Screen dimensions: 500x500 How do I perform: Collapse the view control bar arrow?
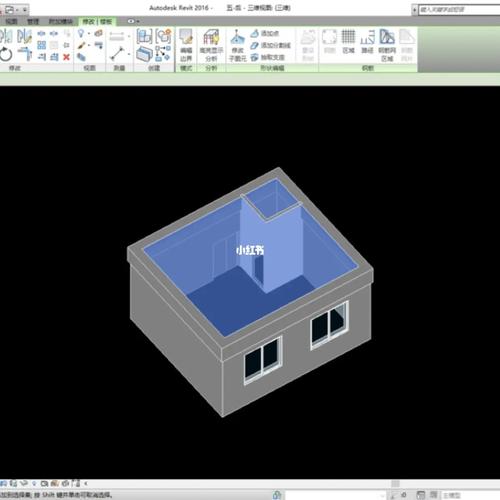[x=86, y=483]
